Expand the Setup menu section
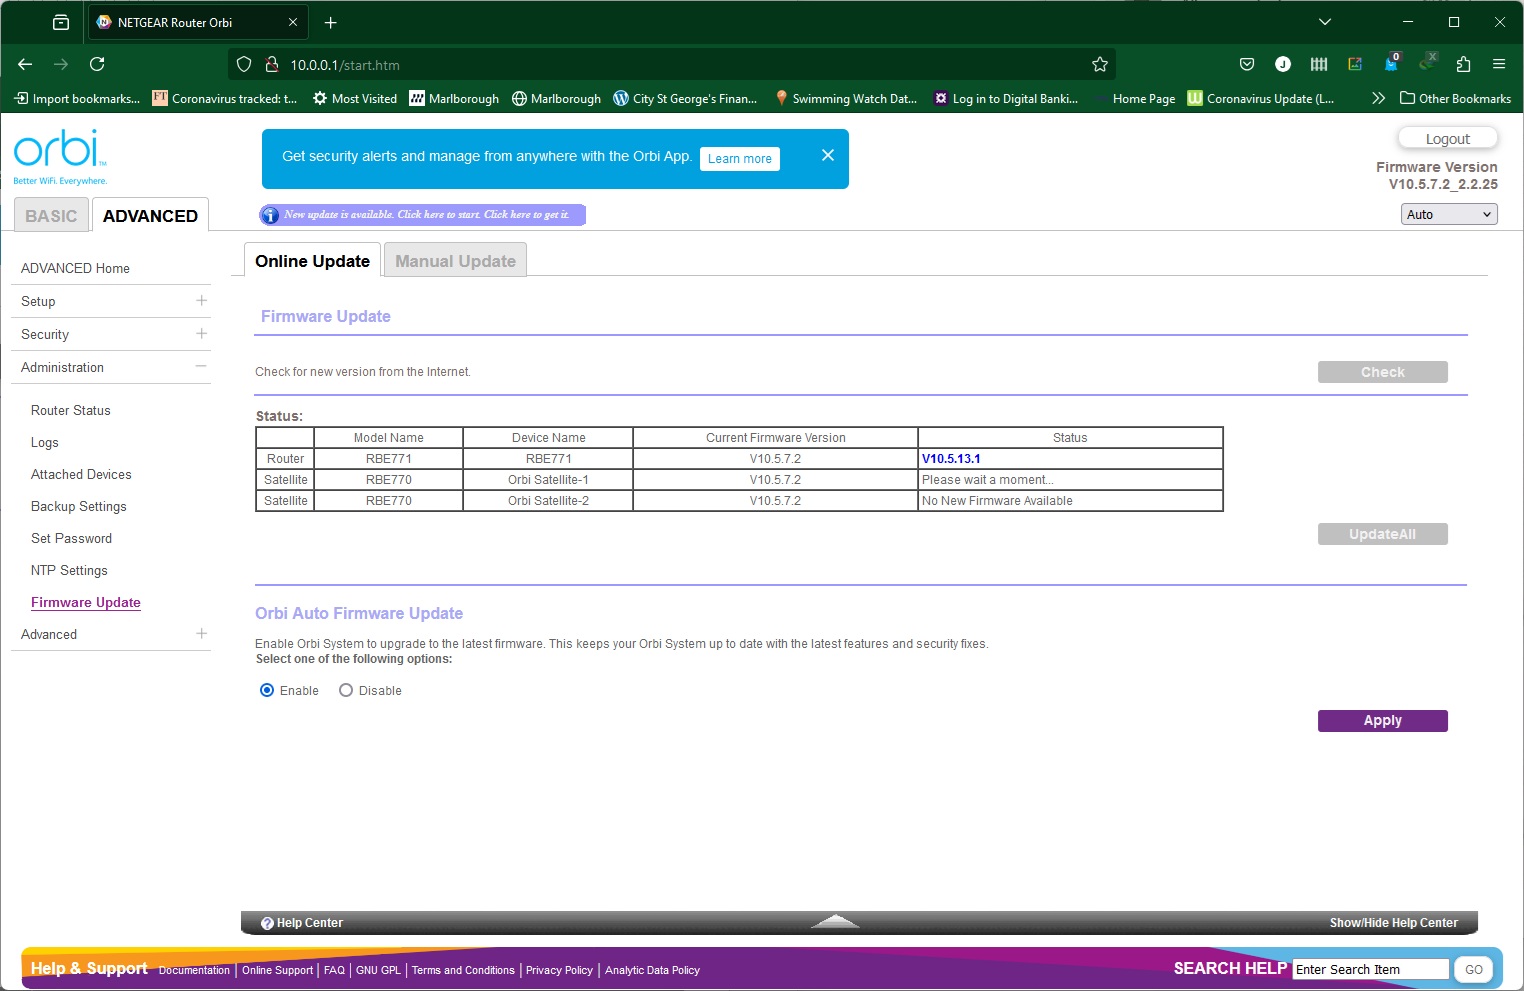This screenshot has height=991, width=1524. (201, 301)
